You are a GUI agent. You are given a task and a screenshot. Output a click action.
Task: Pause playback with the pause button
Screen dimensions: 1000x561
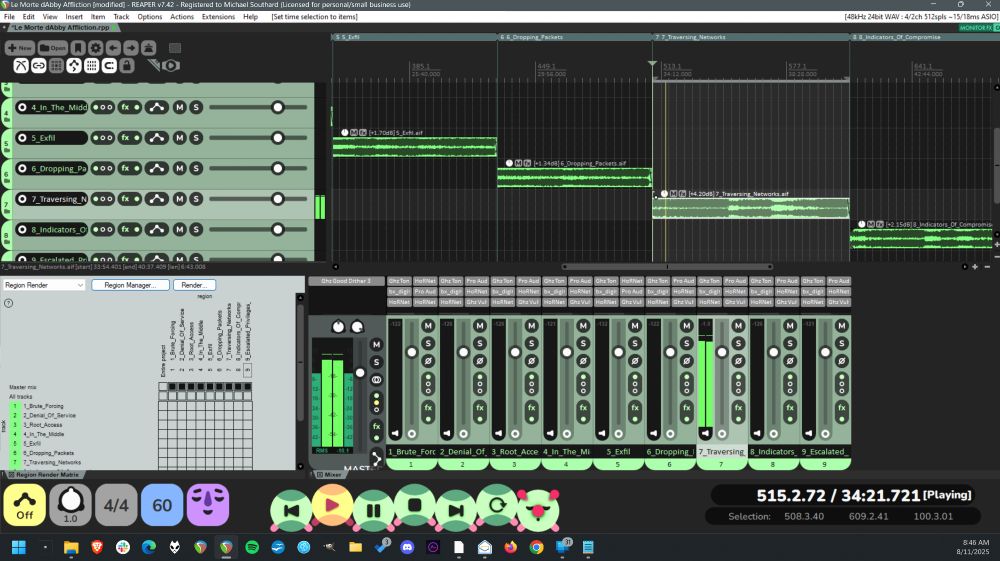[374, 510]
